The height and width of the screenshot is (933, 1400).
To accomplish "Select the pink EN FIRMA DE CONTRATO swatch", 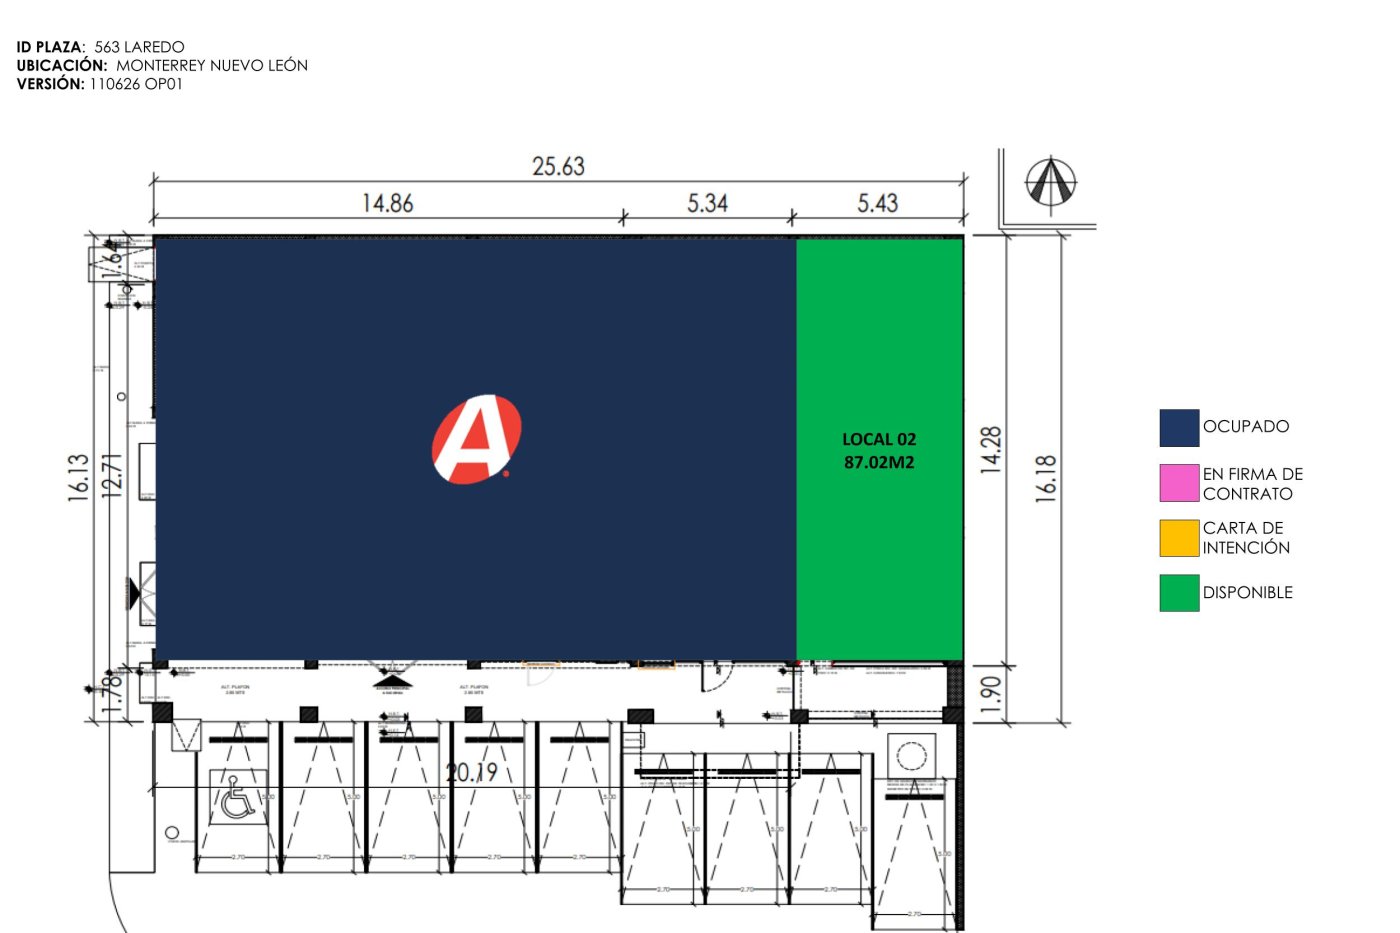I will coord(1179,483).
